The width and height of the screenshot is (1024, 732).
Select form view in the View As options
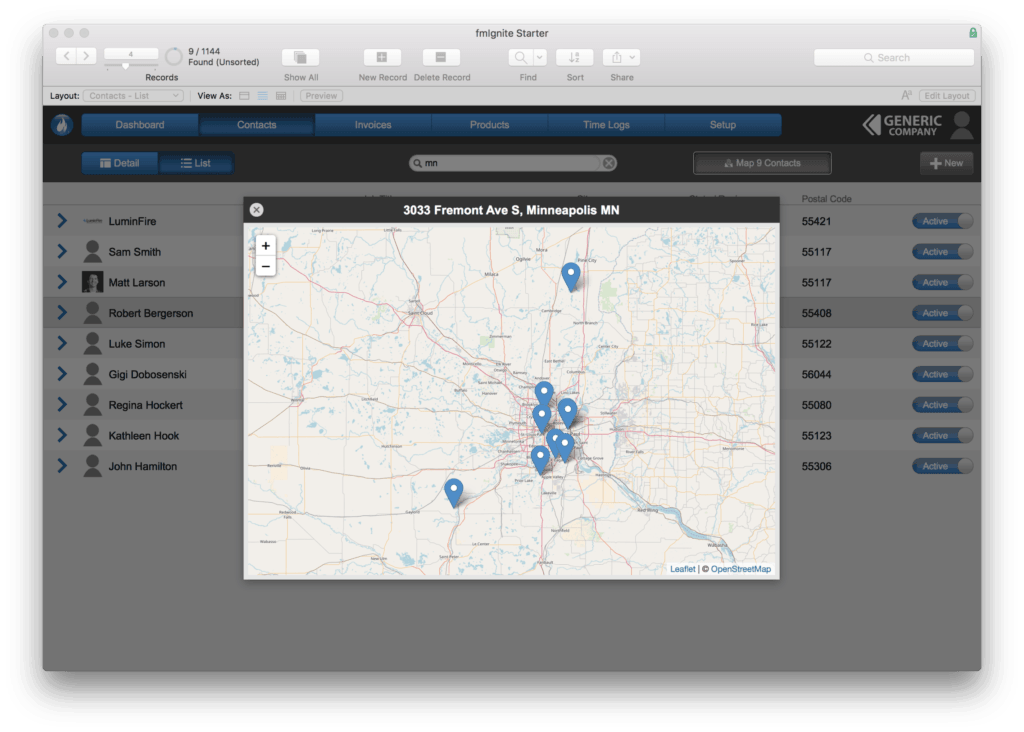point(243,95)
